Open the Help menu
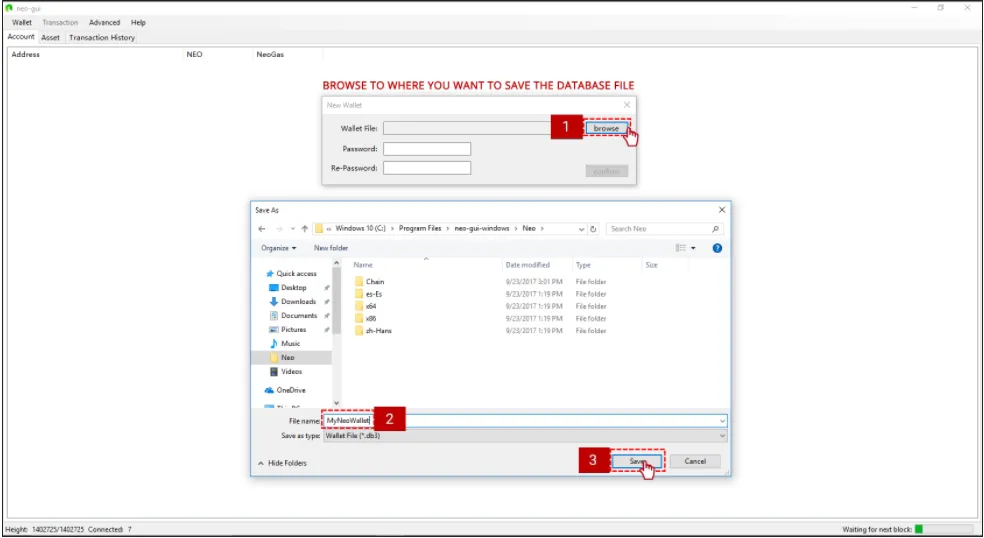The height and width of the screenshot is (538, 984). 138,23
